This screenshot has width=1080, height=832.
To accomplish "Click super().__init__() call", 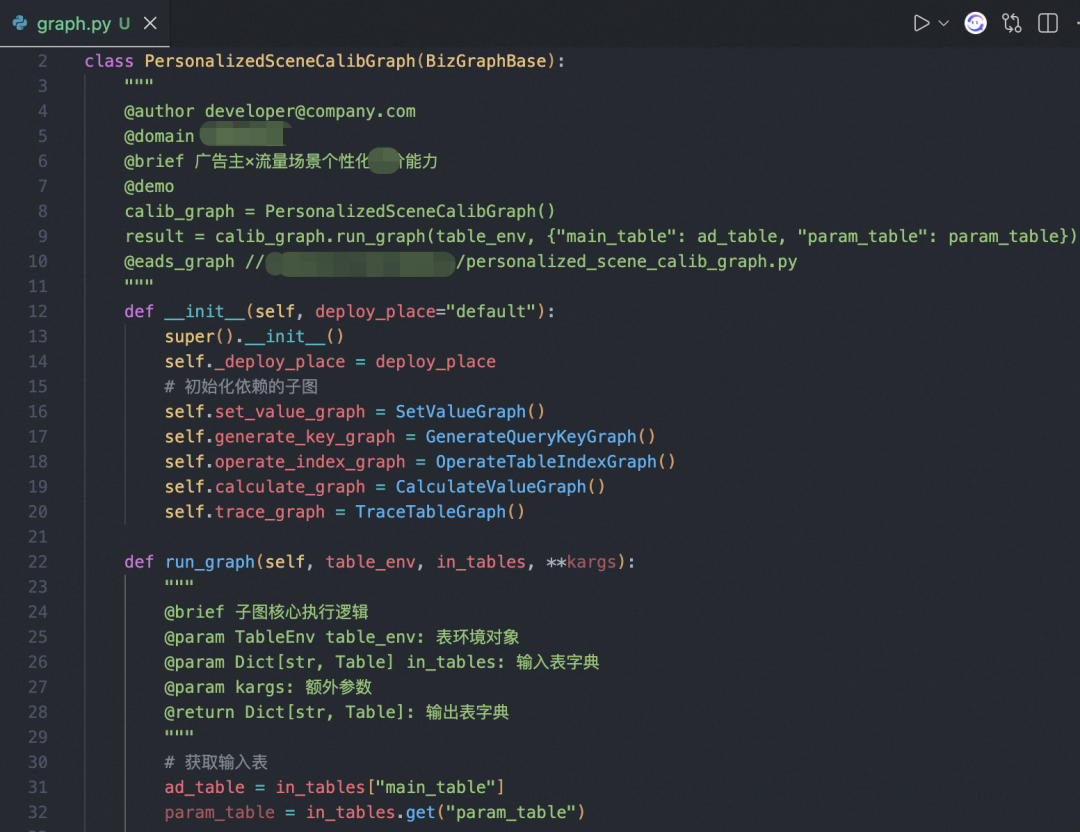I will click(x=254, y=337).
